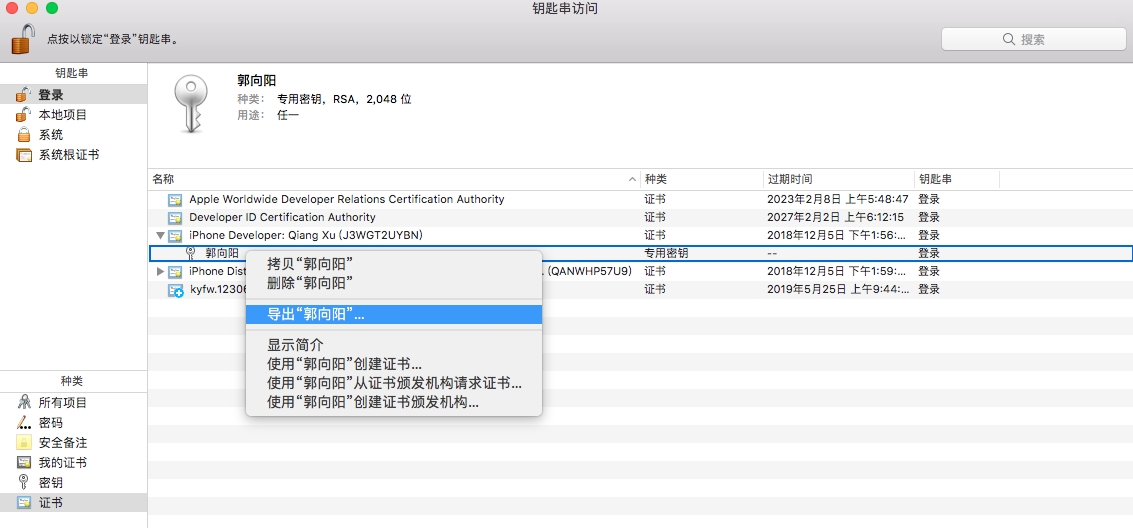Click the iPhone Distribution certificate icon
Image resolution: width=1133 pixels, height=528 pixels.
[x=176, y=272]
